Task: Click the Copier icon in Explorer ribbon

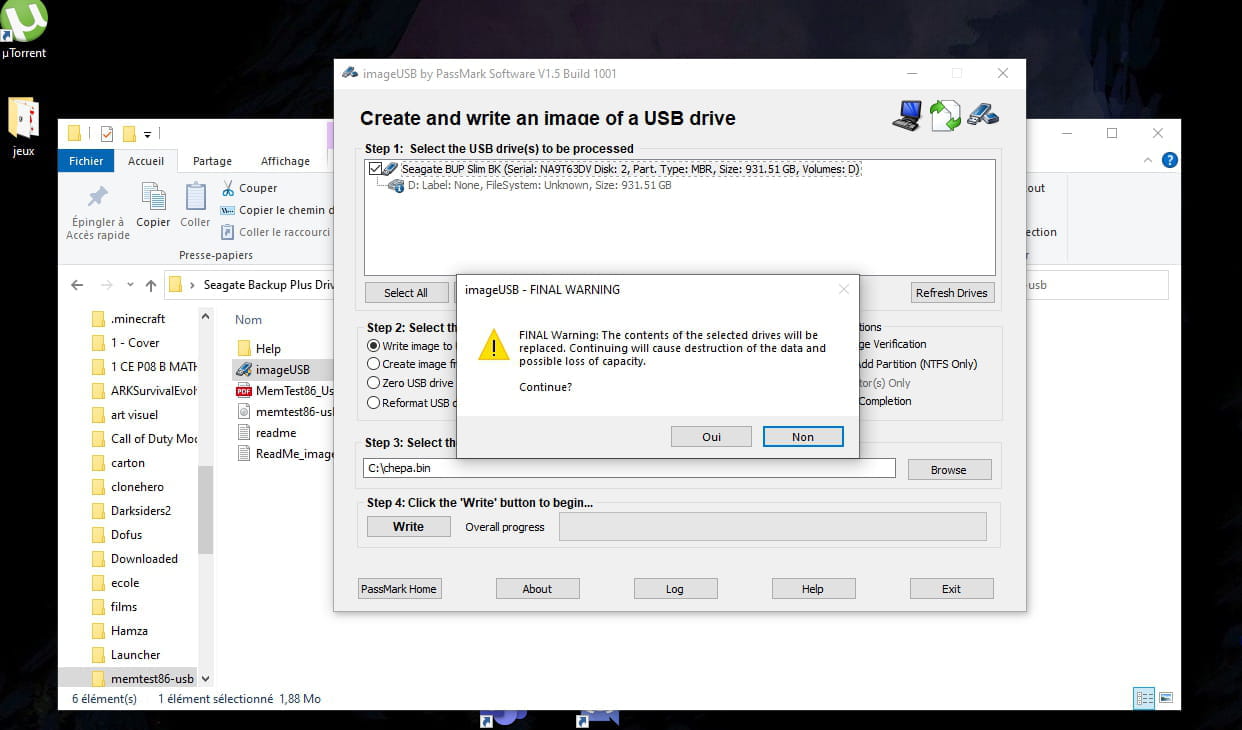Action: [153, 197]
